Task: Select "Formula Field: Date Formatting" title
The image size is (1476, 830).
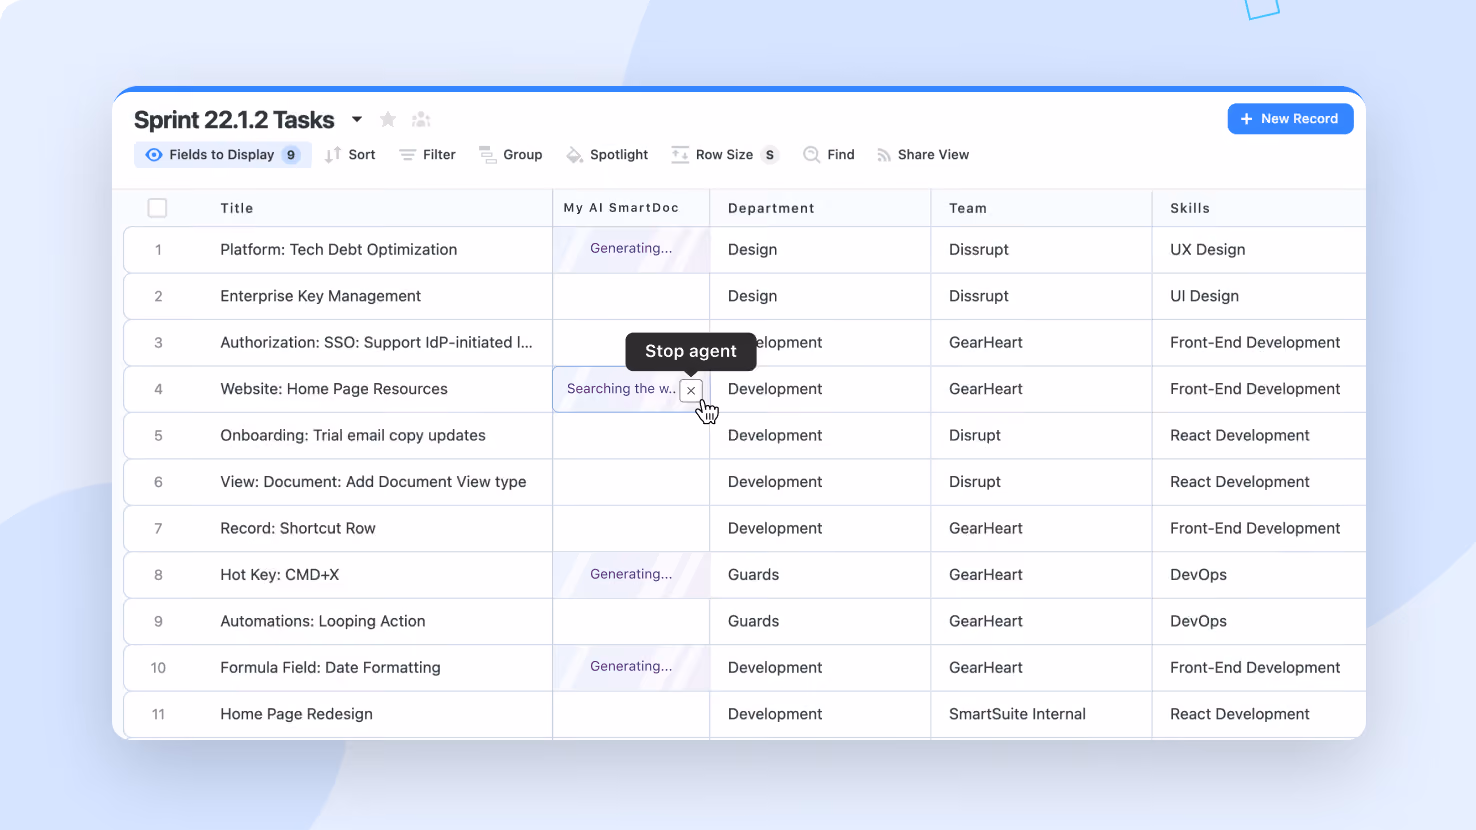Action: click(x=330, y=668)
